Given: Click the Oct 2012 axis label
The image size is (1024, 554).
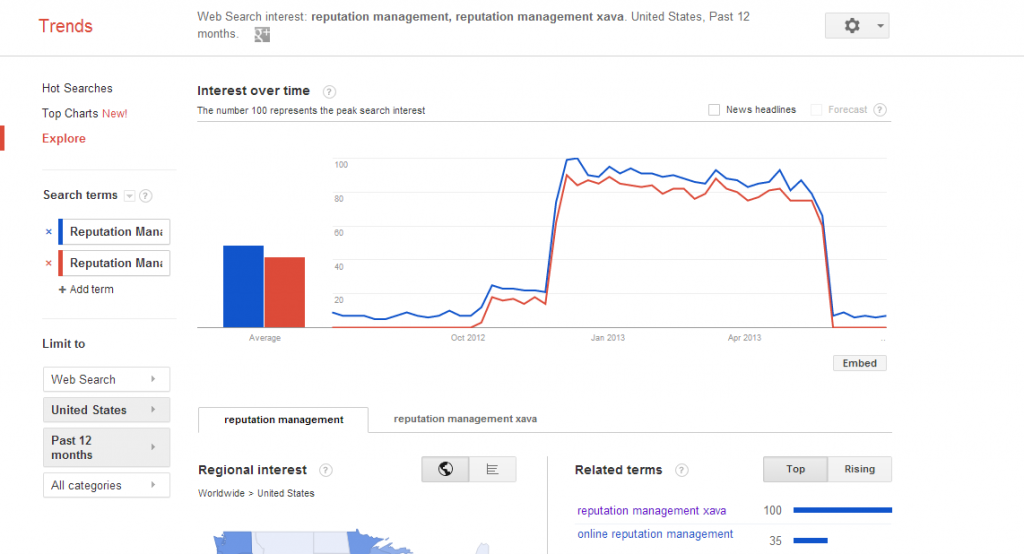Looking at the screenshot, I should tap(468, 338).
